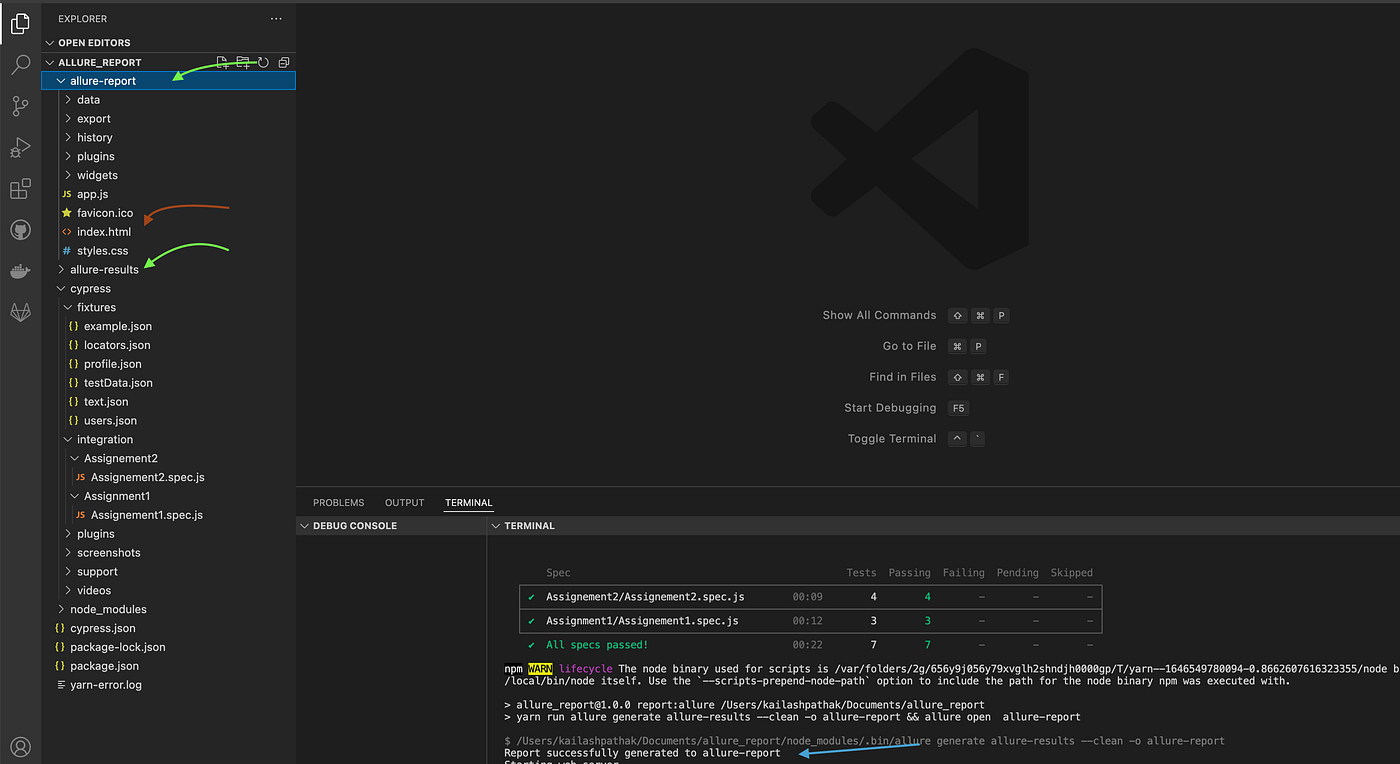This screenshot has width=1400, height=764.
Task: Open the favicon.ico file
Action: (x=168, y=213)
